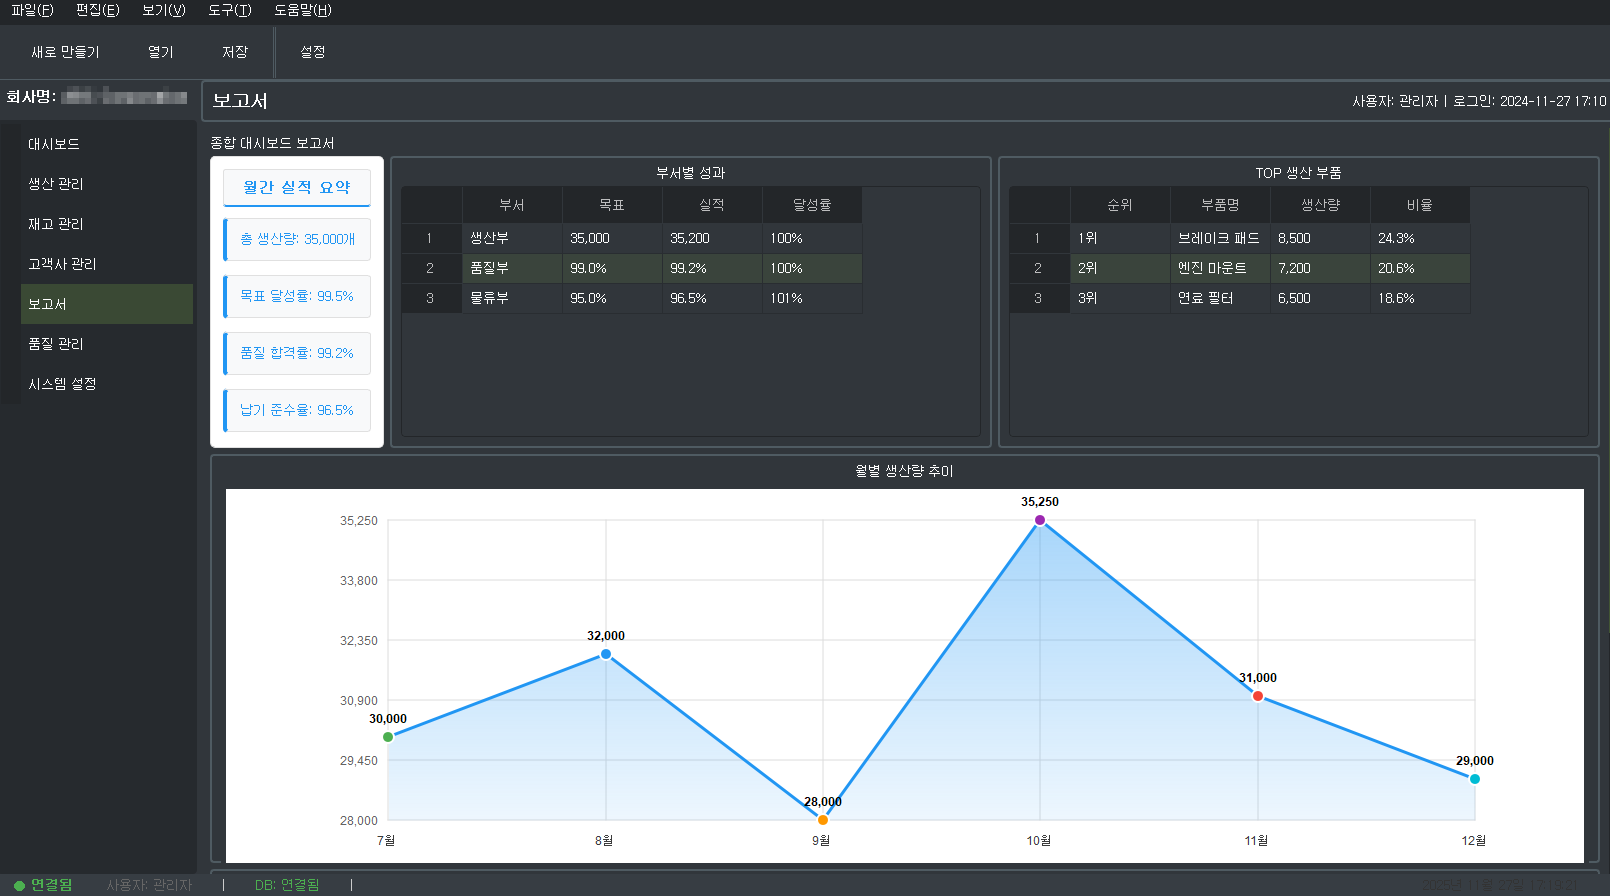Navigate to 품질 관리 page
The height and width of the screenshot is (896, 1610).
coord(56,344)
